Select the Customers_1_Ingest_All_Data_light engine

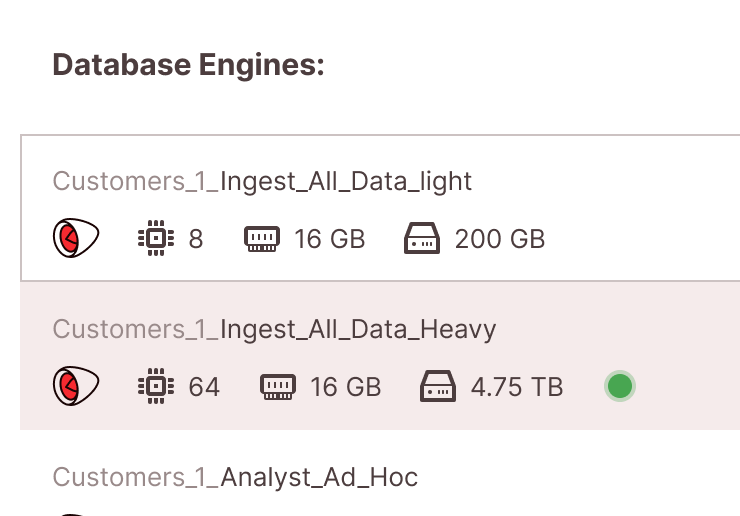pyautogui.click(x=262, y=181)
